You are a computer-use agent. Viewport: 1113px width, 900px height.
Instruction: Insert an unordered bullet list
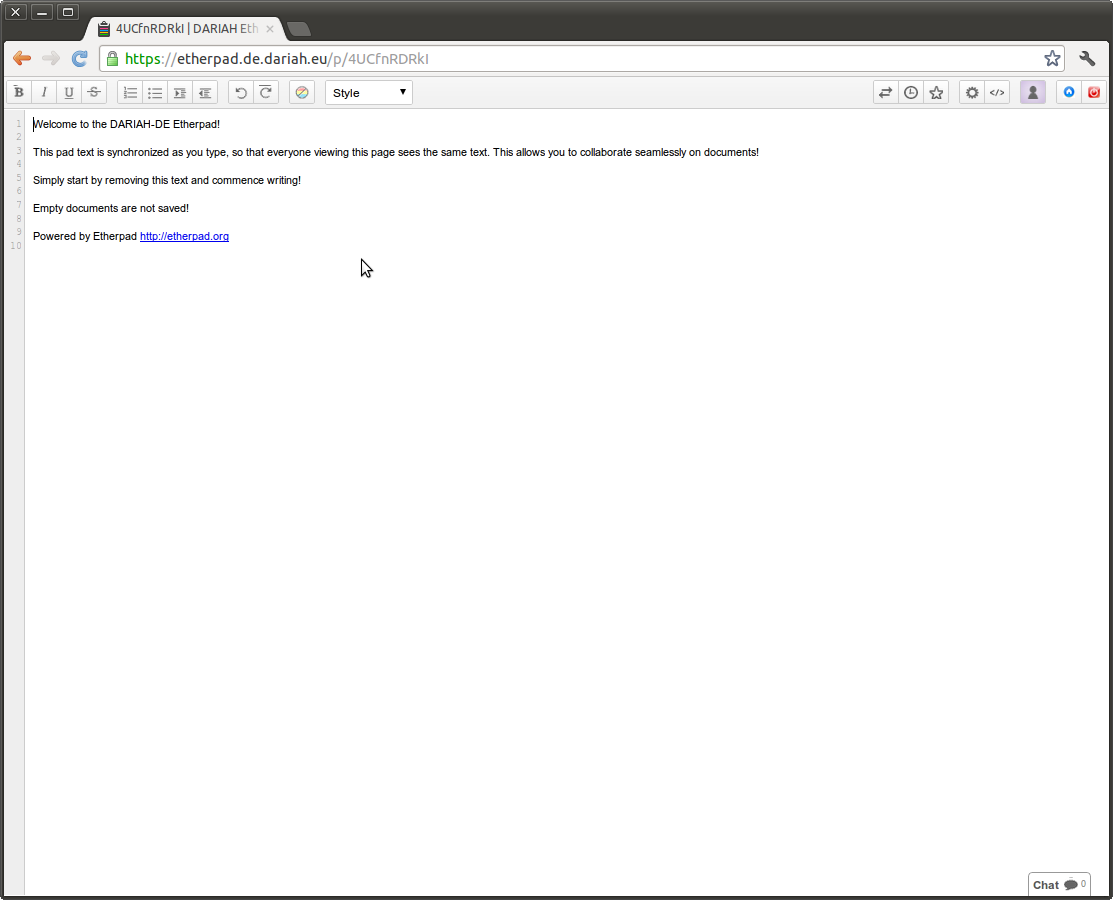click(x=155, y=93)
